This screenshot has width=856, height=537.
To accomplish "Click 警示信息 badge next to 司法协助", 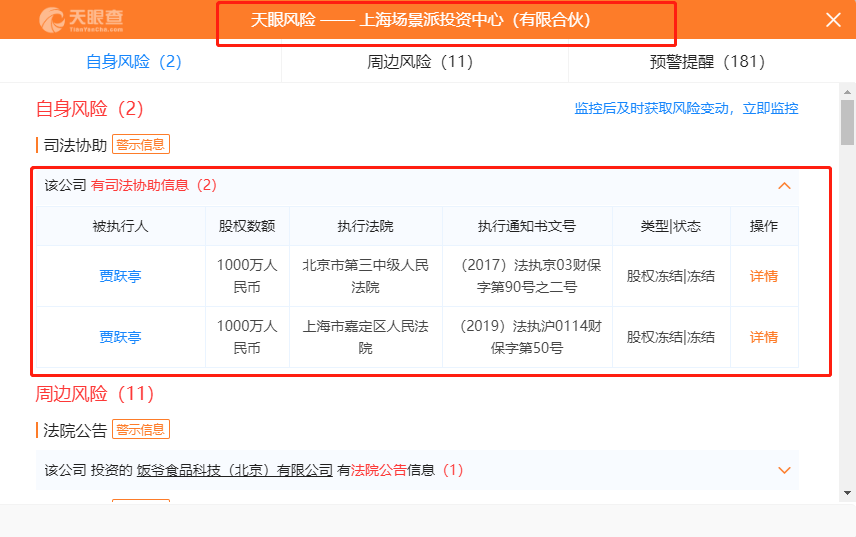I will coord(141,144).
